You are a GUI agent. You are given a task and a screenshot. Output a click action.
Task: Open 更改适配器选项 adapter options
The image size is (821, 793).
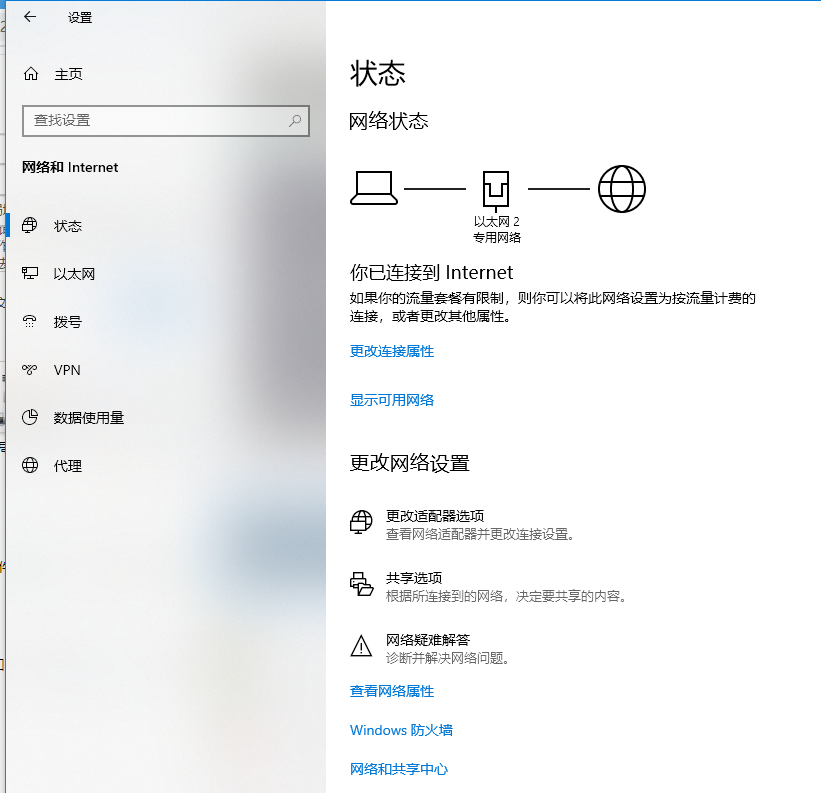[x=435, y=516]
